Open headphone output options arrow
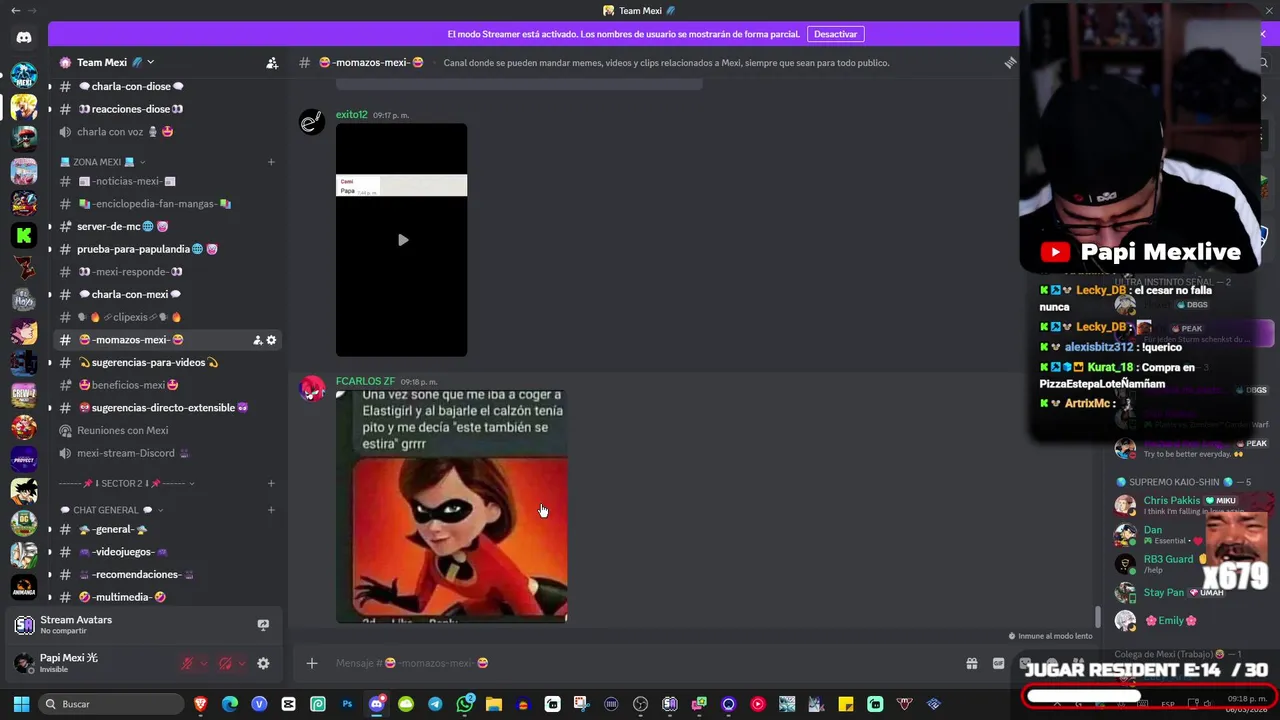The width and height of the screenshot is (1280, 720). 242,663
